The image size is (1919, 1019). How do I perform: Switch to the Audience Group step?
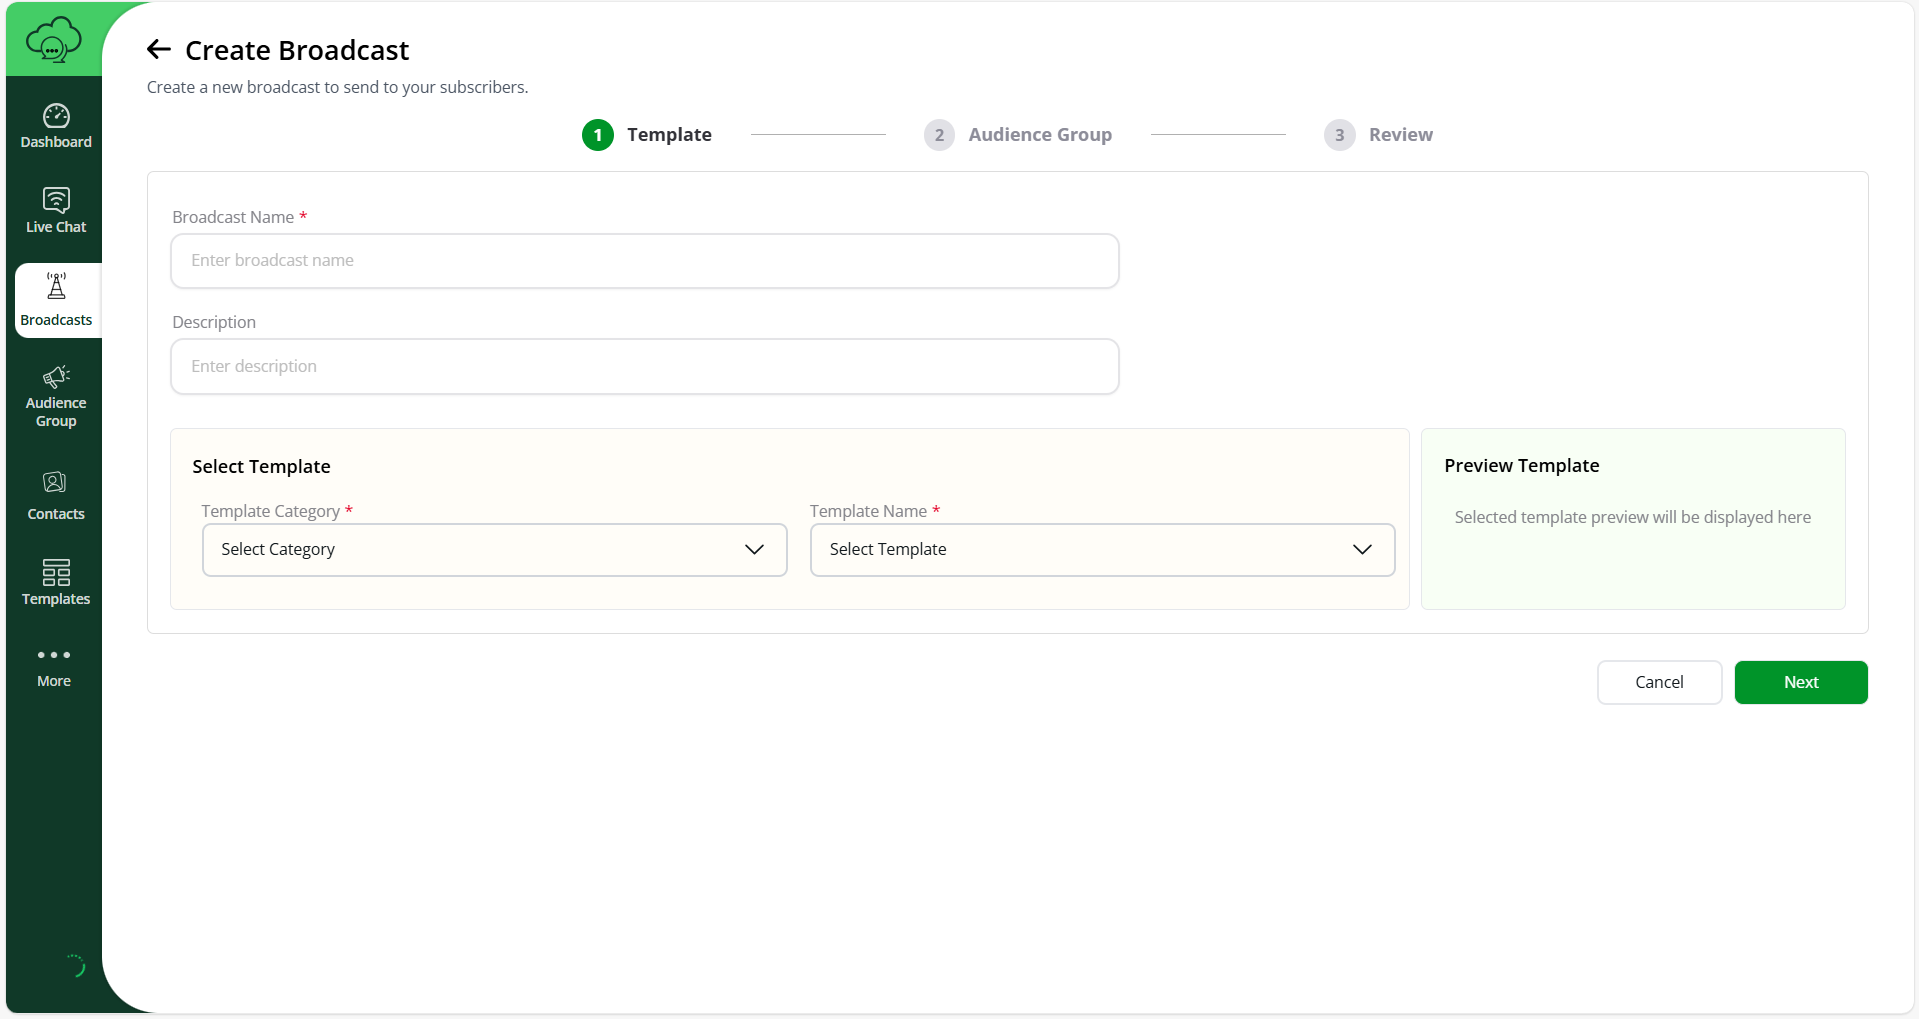(1040, 135)
